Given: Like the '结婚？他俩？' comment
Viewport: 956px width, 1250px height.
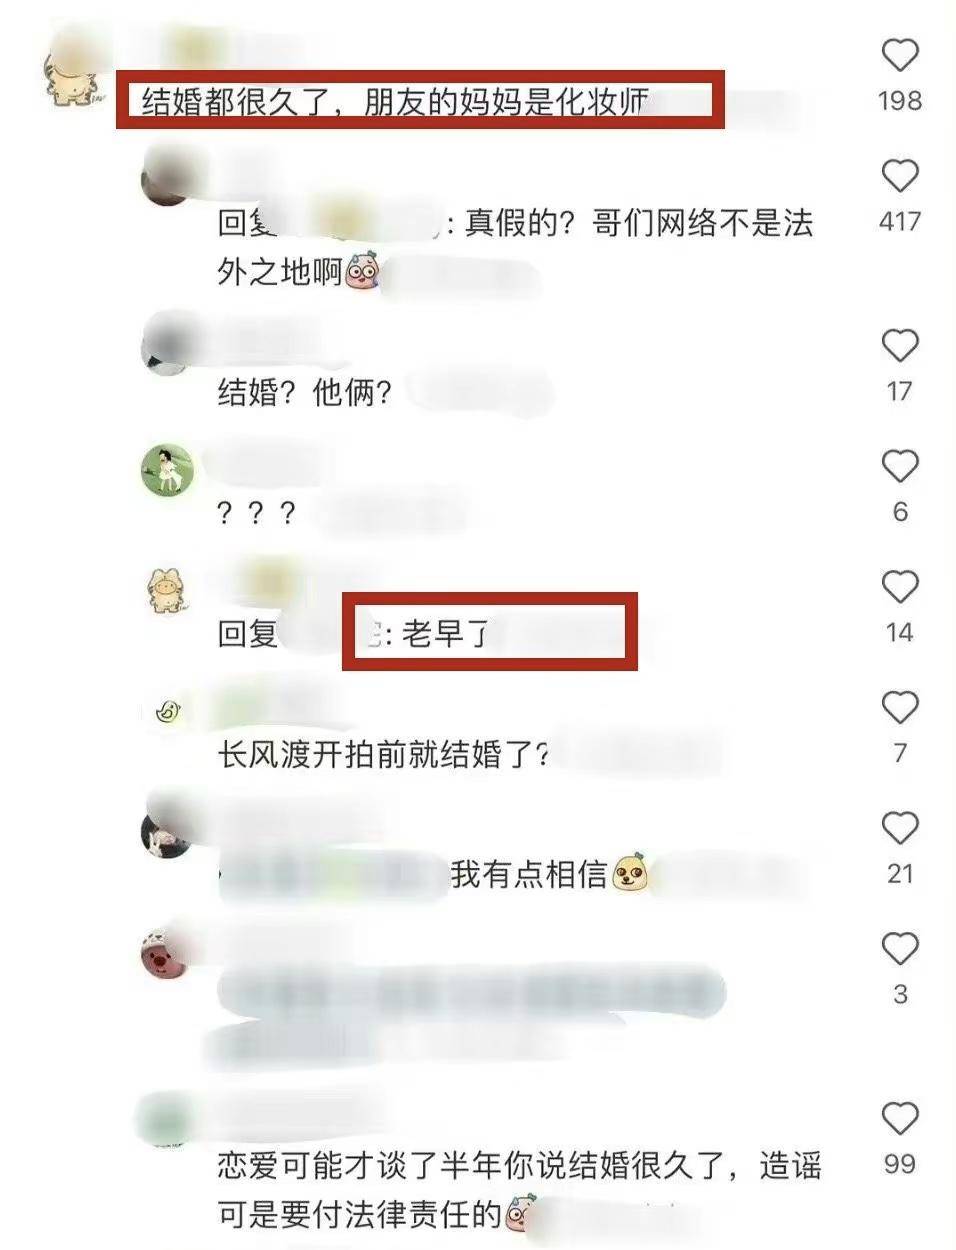Looking at the screenshot, I should click(899, 345).
